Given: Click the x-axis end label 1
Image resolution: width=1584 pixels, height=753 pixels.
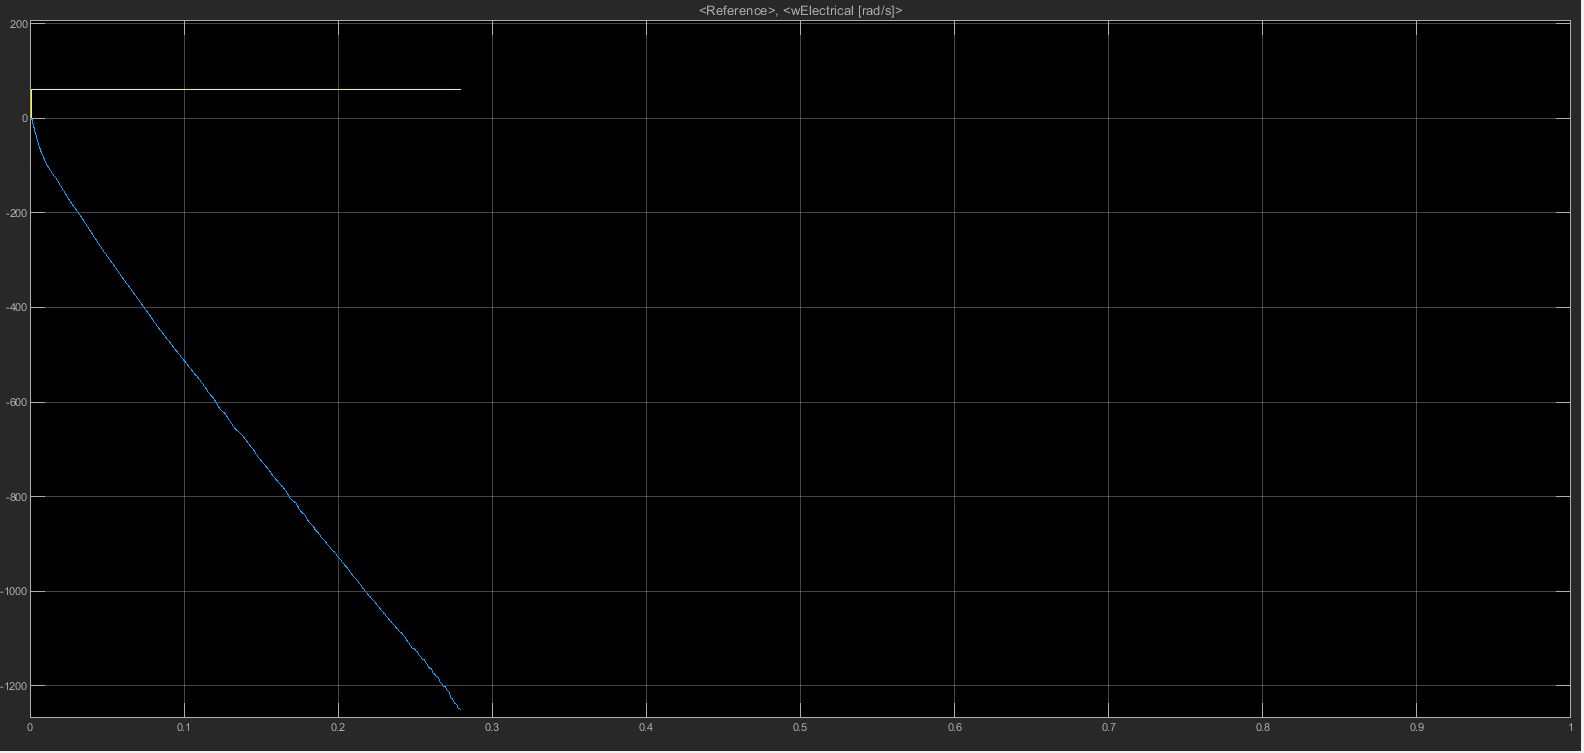Looking at the screenshot, I should point(1570,727).
